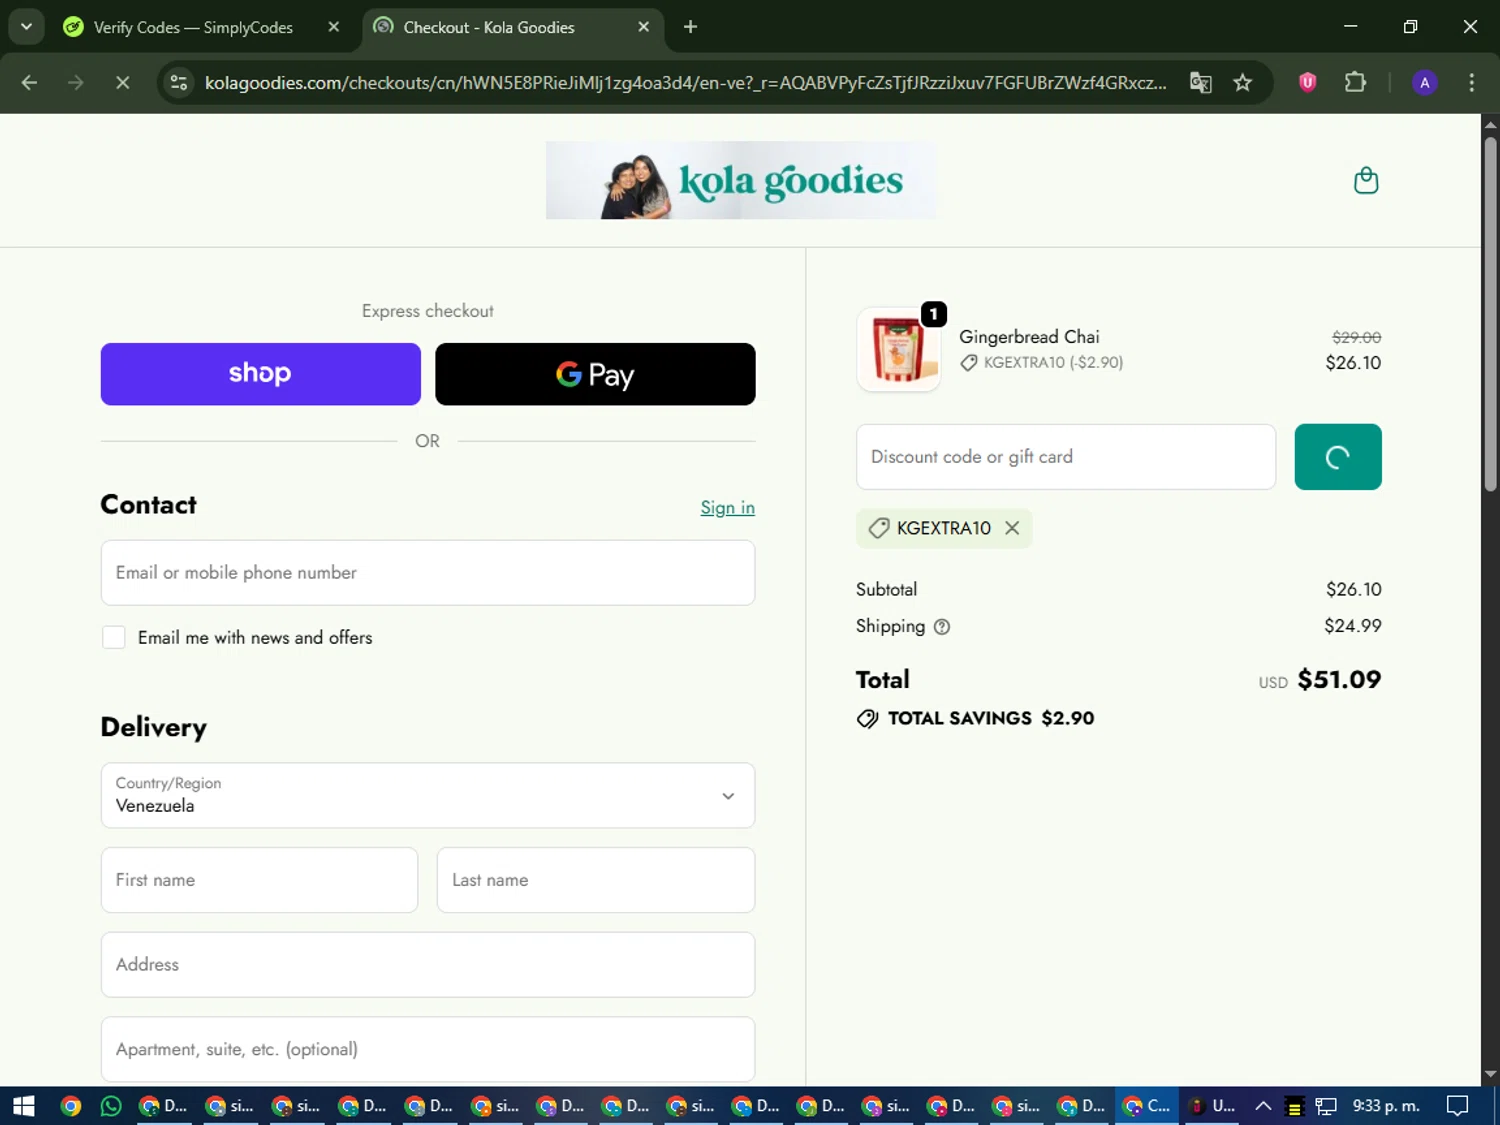Close the Verify Codes SimplyCodes tab
Image resolution: width=1500 pixels, height=1125 pixels.
tap(334, 27)
